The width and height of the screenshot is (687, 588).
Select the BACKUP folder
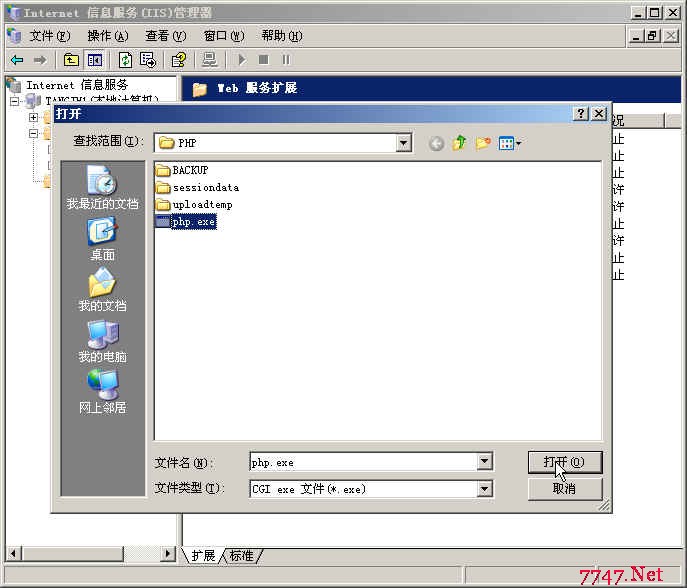[182, 170]
